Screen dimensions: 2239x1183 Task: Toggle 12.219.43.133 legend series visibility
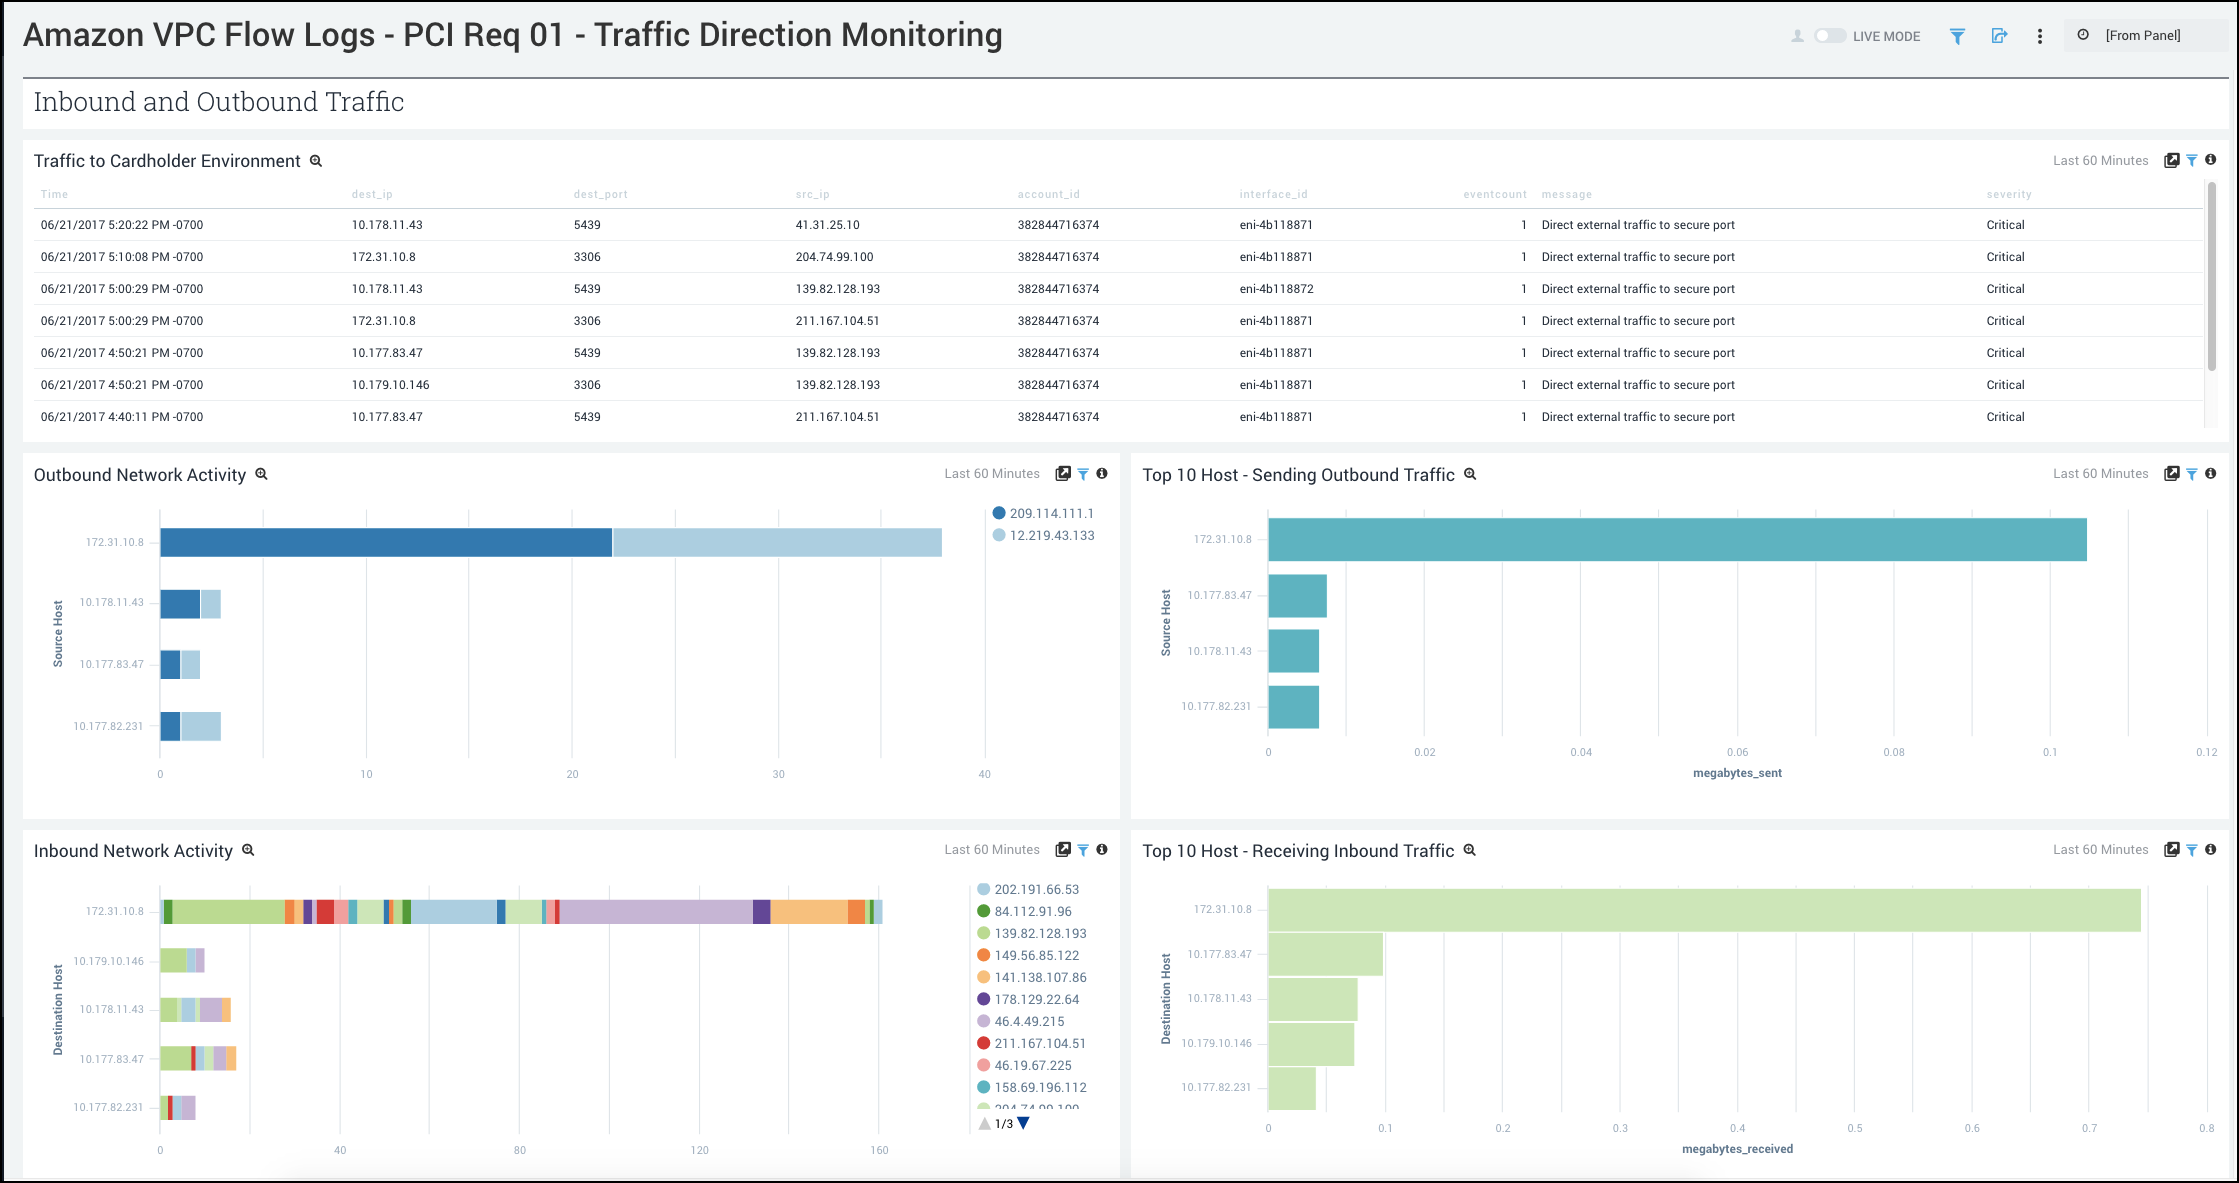point(1051,535)
